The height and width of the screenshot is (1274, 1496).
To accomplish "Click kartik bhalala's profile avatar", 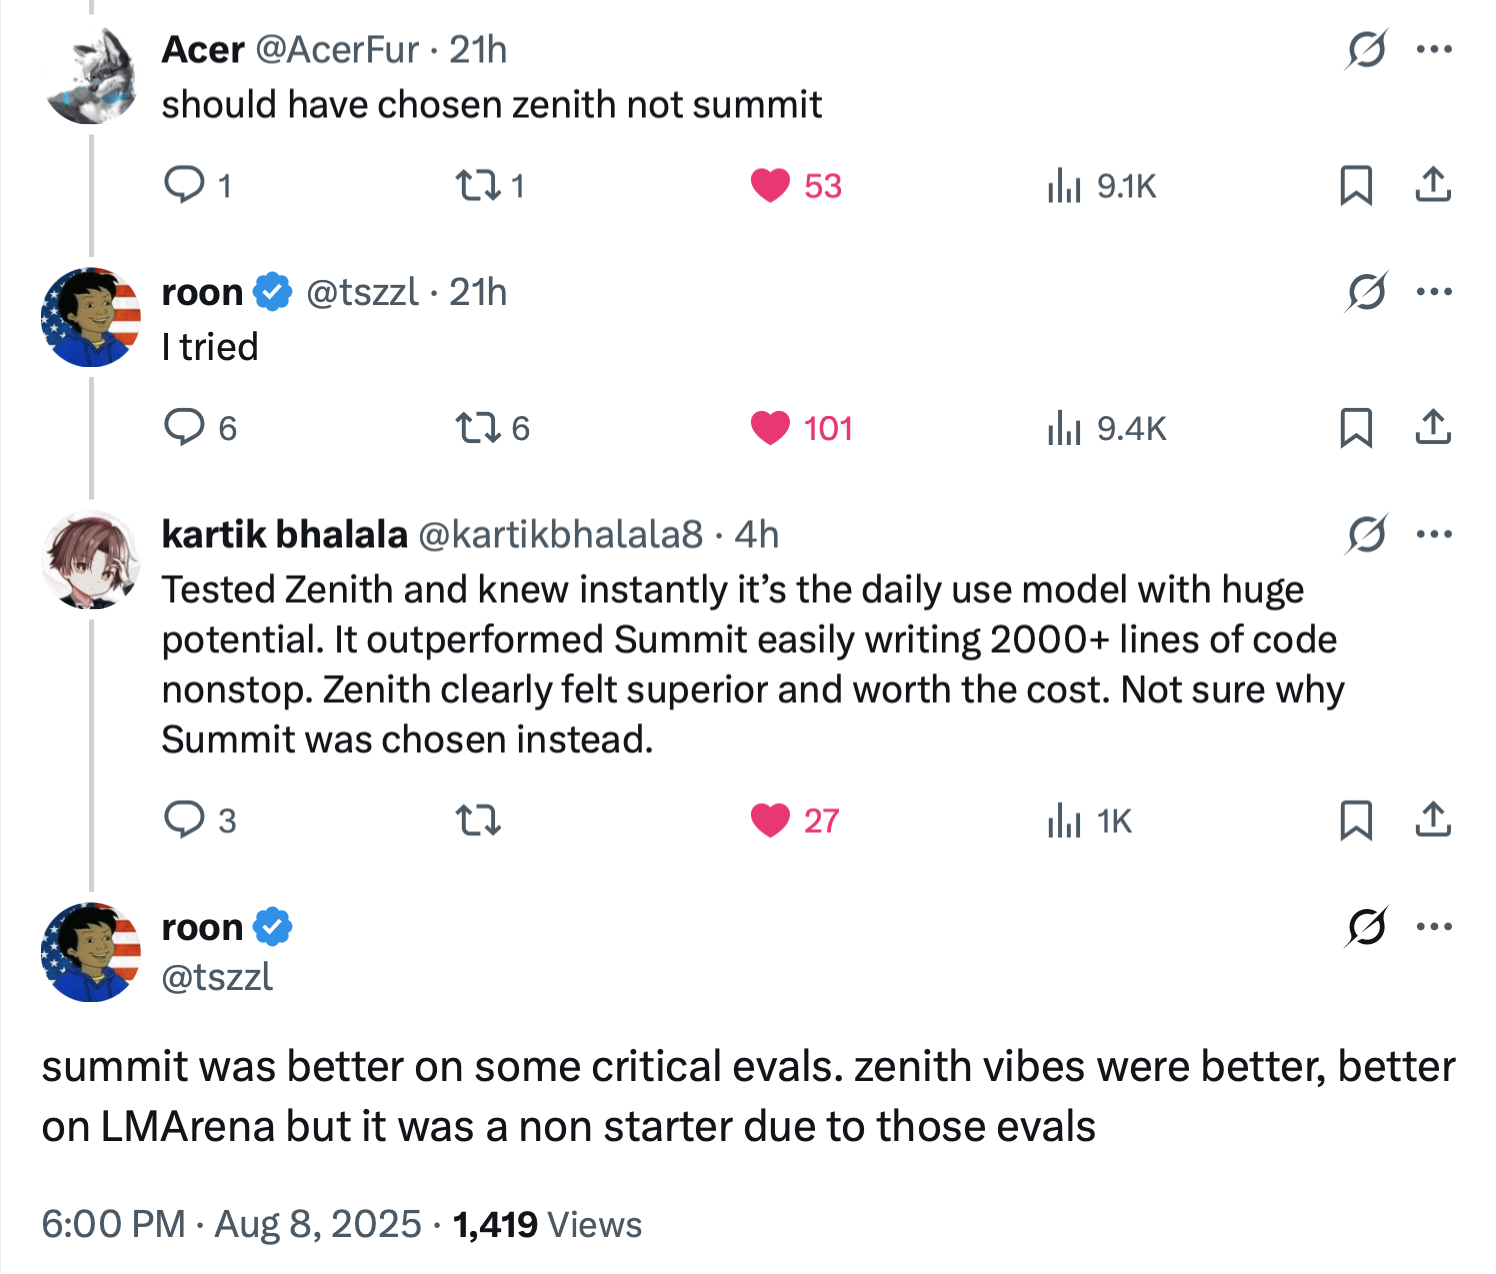I will pos(90,560).
